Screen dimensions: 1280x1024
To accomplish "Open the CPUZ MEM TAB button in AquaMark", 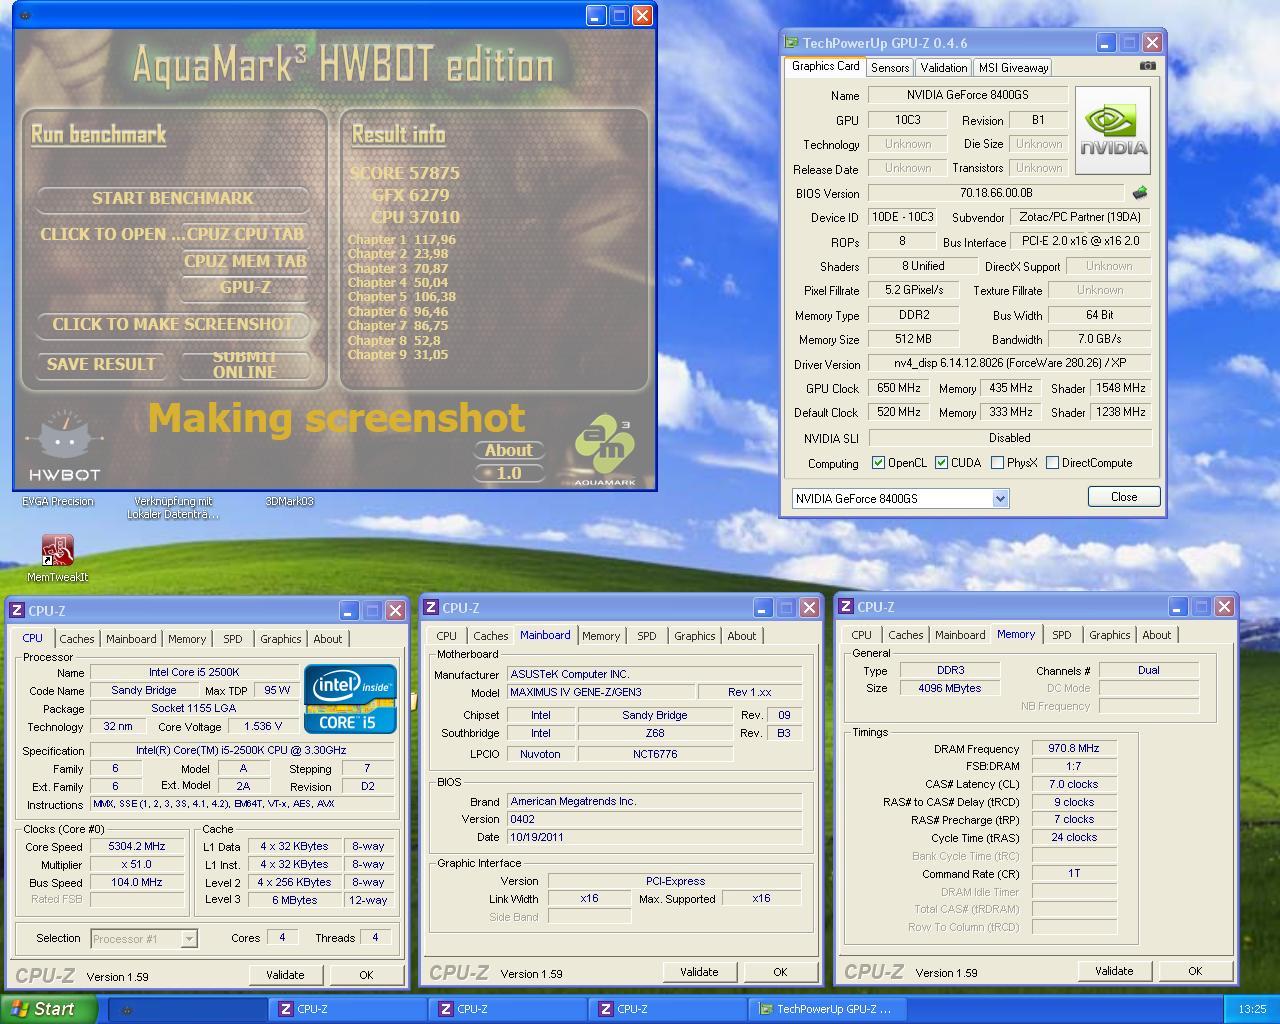I will click(244, 261).
